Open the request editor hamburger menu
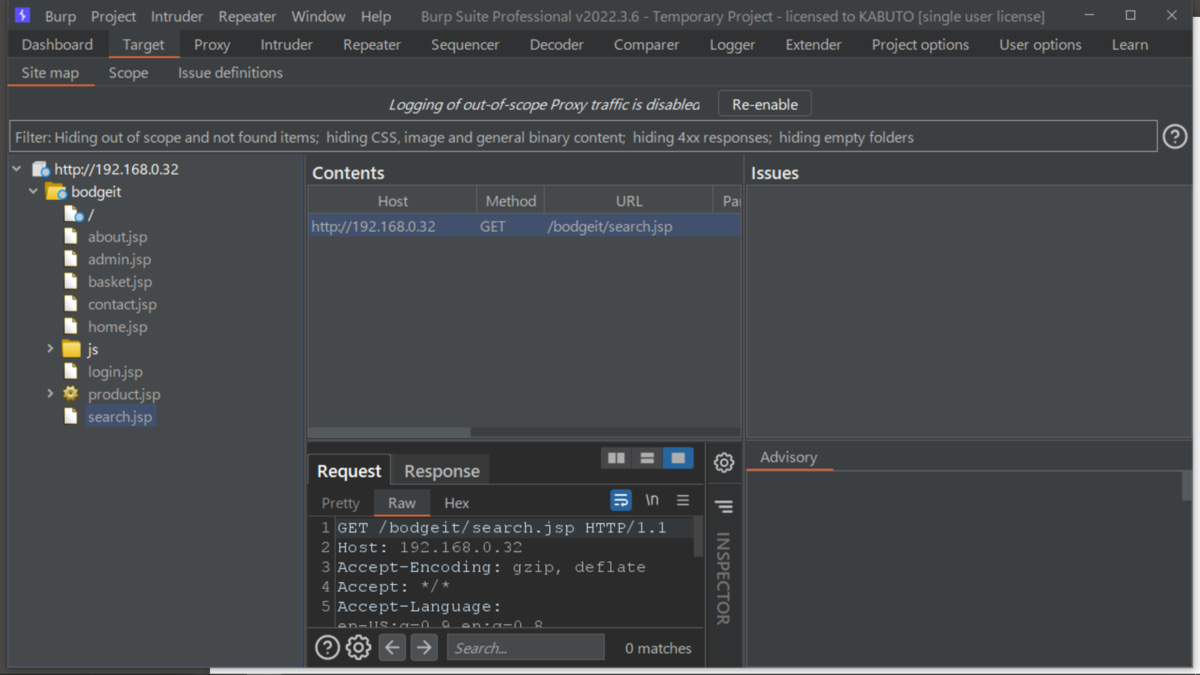This screenshot has height=675, width=1200. coord(683,500)
